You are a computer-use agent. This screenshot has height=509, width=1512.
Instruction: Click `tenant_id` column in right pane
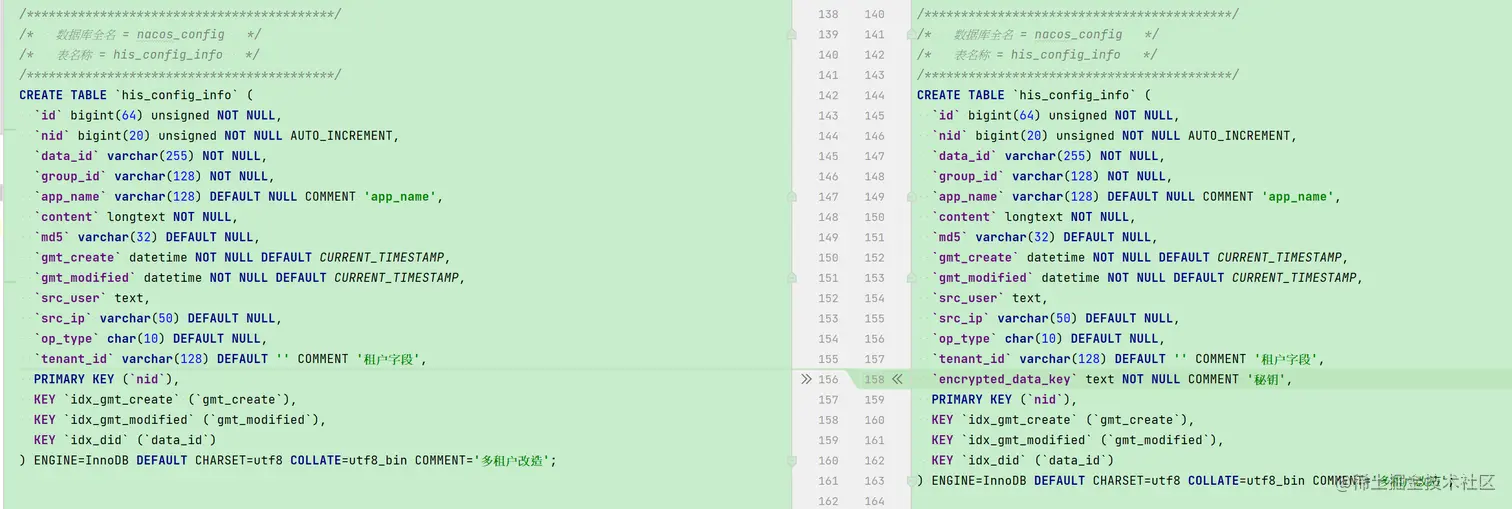click(971, 358)
